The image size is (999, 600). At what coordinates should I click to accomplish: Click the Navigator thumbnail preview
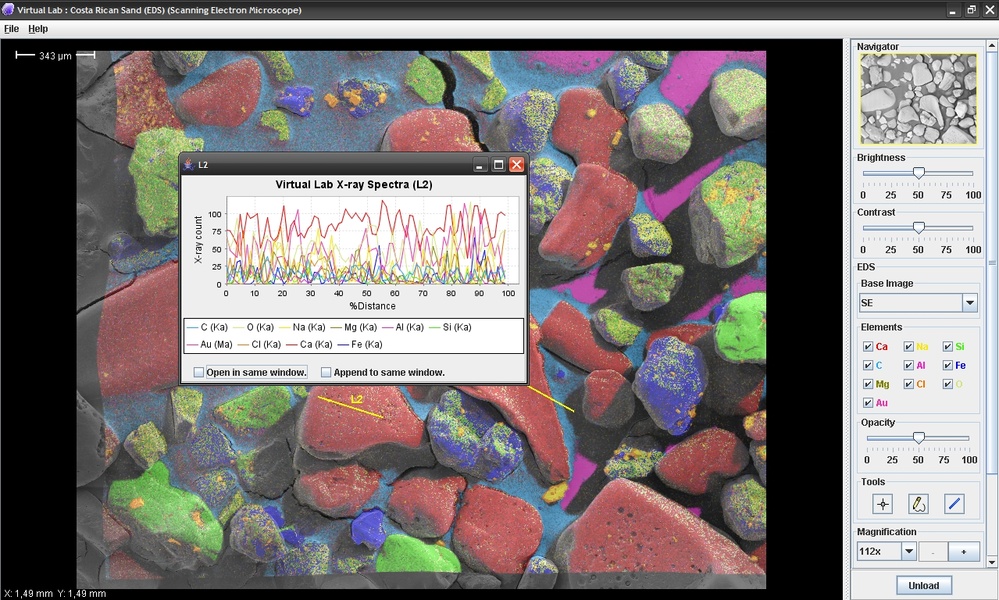pos(918,98)
